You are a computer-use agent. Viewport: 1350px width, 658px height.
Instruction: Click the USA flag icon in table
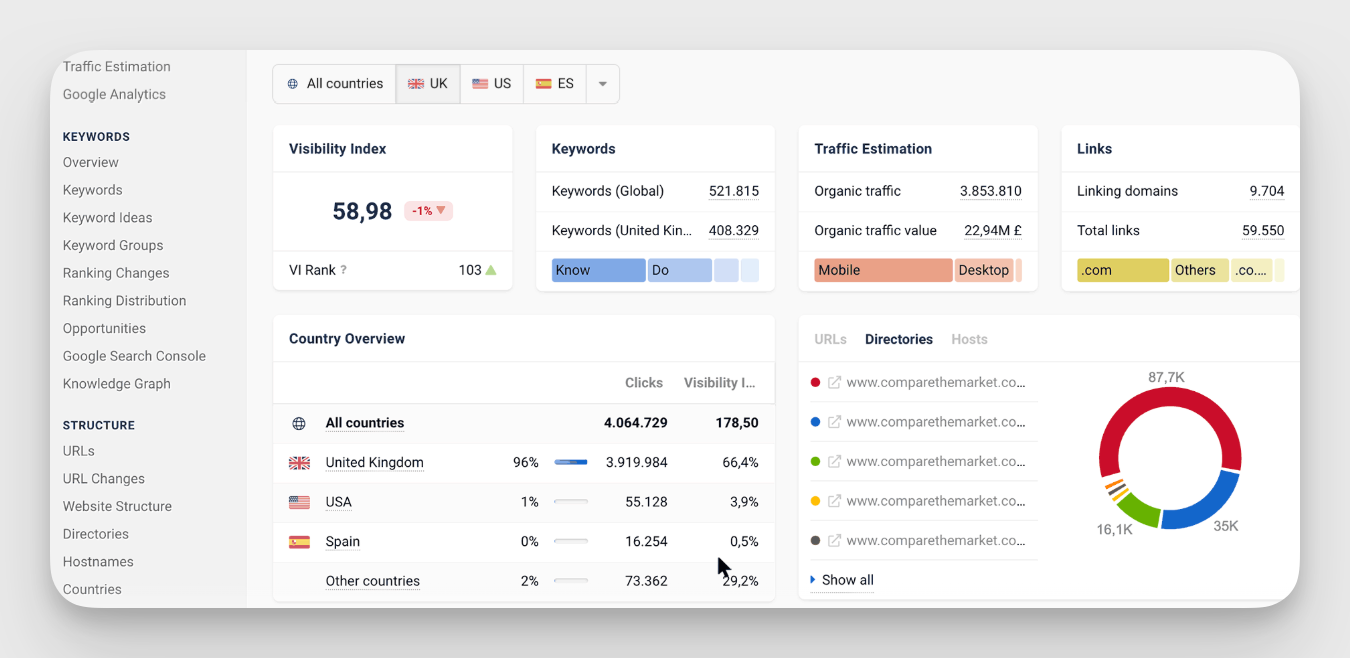pyautogui.click(x=299, y=502)
